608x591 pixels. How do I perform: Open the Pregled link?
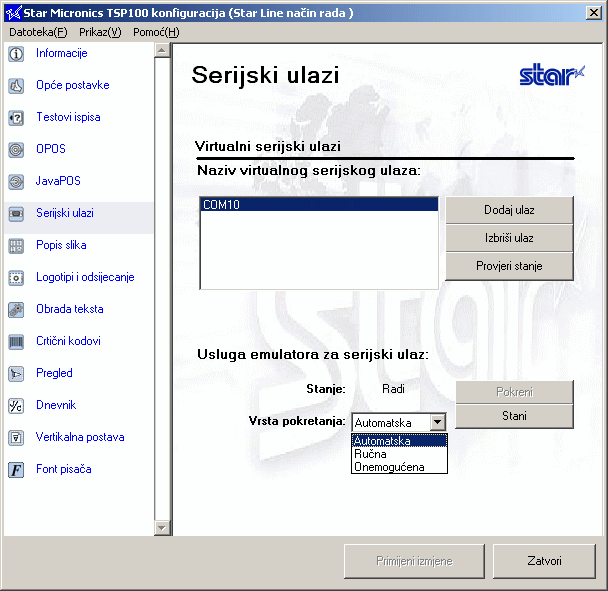coord(54,373)
